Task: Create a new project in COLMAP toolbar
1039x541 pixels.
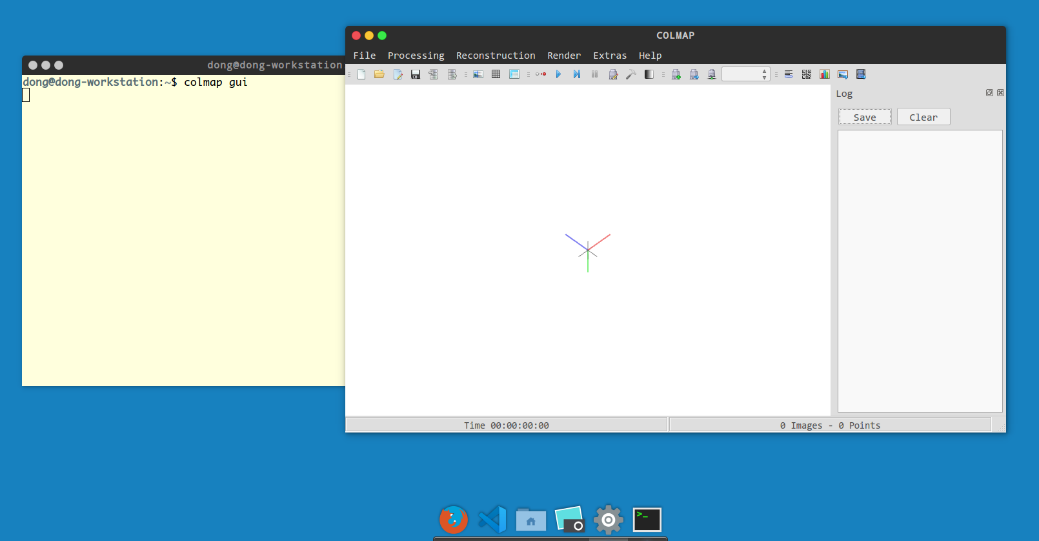Action: 361,74
